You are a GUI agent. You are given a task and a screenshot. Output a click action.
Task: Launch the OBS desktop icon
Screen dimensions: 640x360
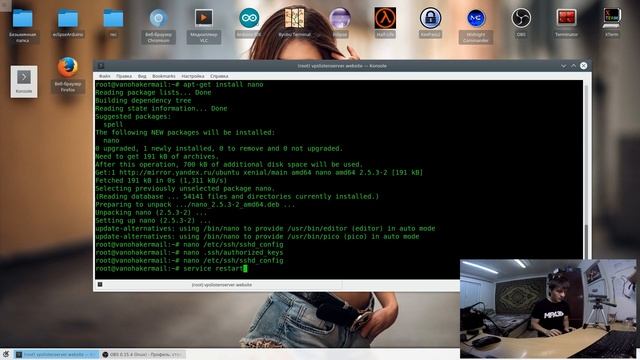[x=521, y=18]
